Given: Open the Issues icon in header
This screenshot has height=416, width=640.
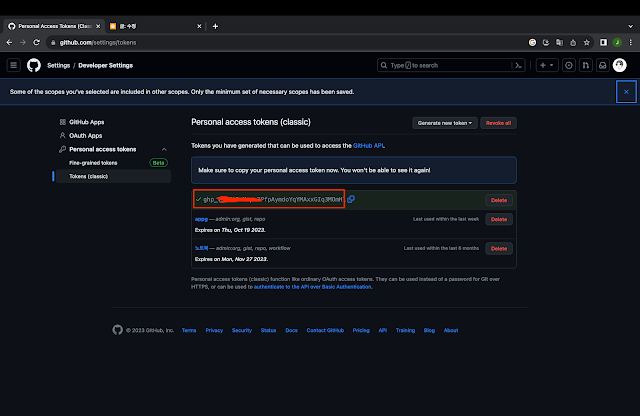Looking at the screenshot, I should click(569, 65).
